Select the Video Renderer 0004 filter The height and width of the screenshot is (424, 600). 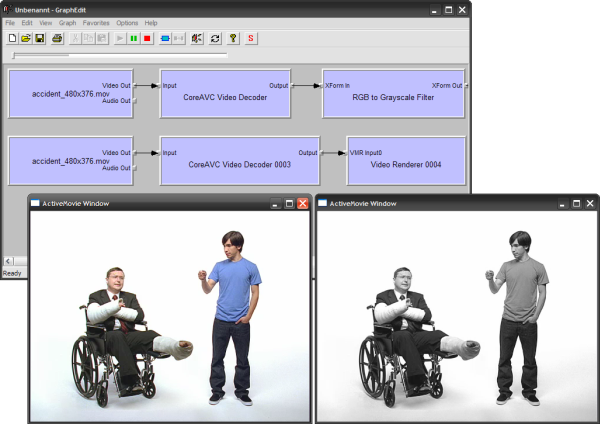406,161
